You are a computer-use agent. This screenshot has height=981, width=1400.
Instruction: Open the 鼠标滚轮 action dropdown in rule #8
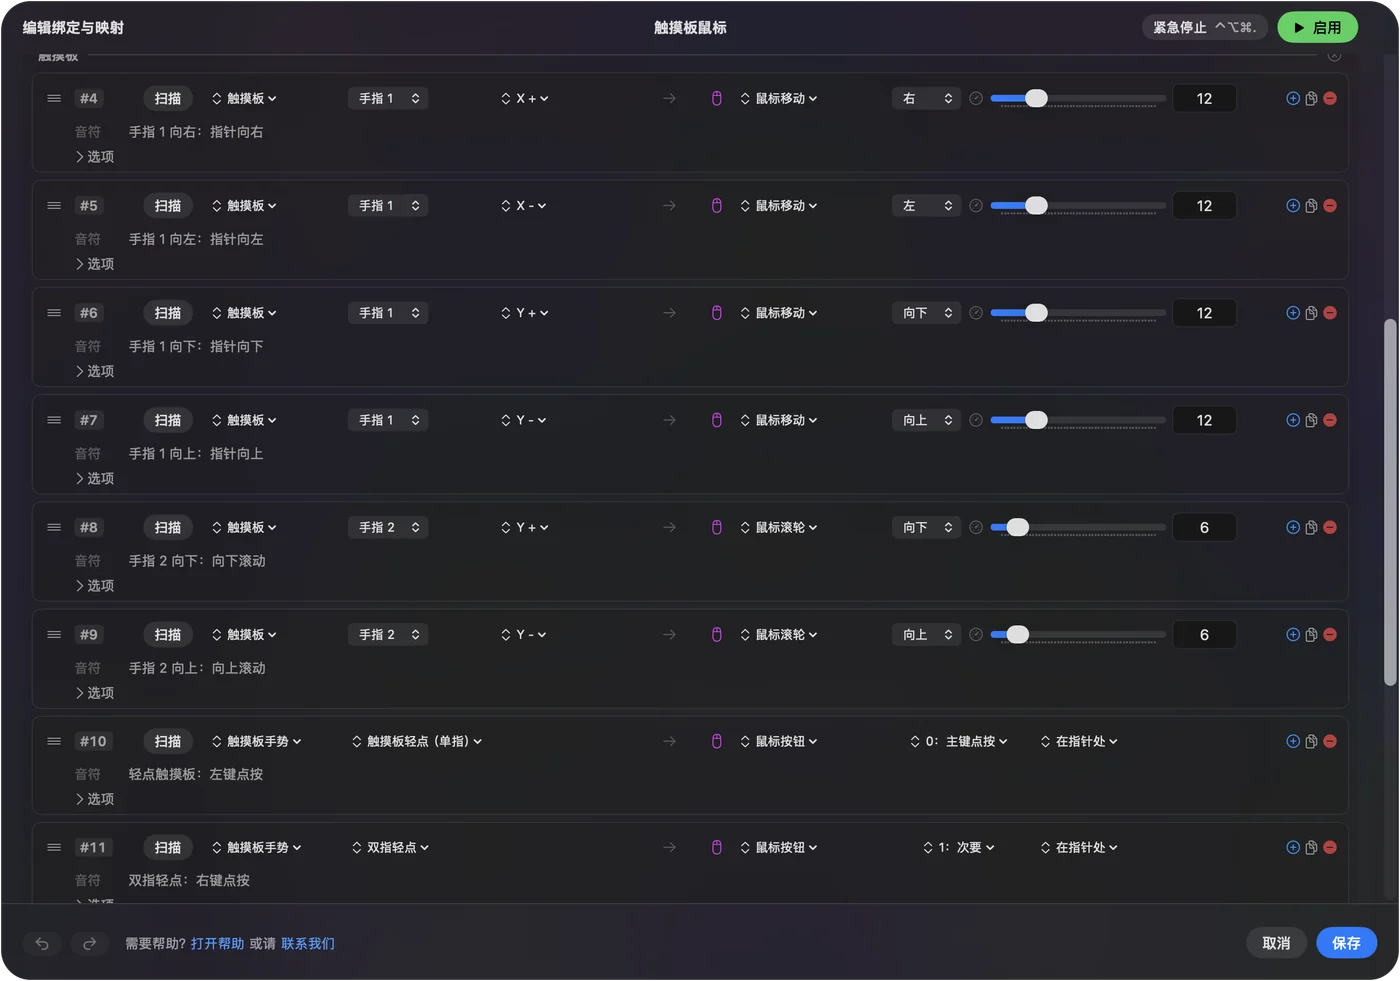pyautogui.click(x=779, y=527)
